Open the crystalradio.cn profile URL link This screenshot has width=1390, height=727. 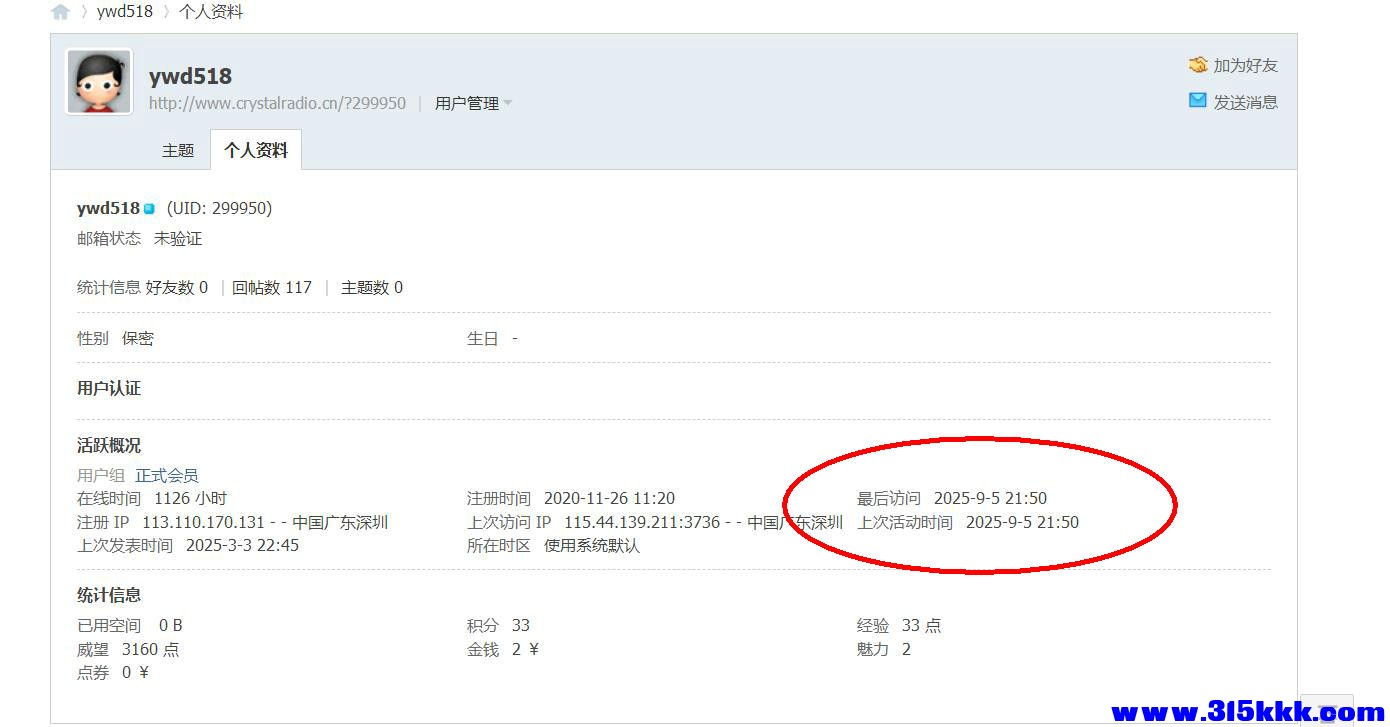[277, 103]
